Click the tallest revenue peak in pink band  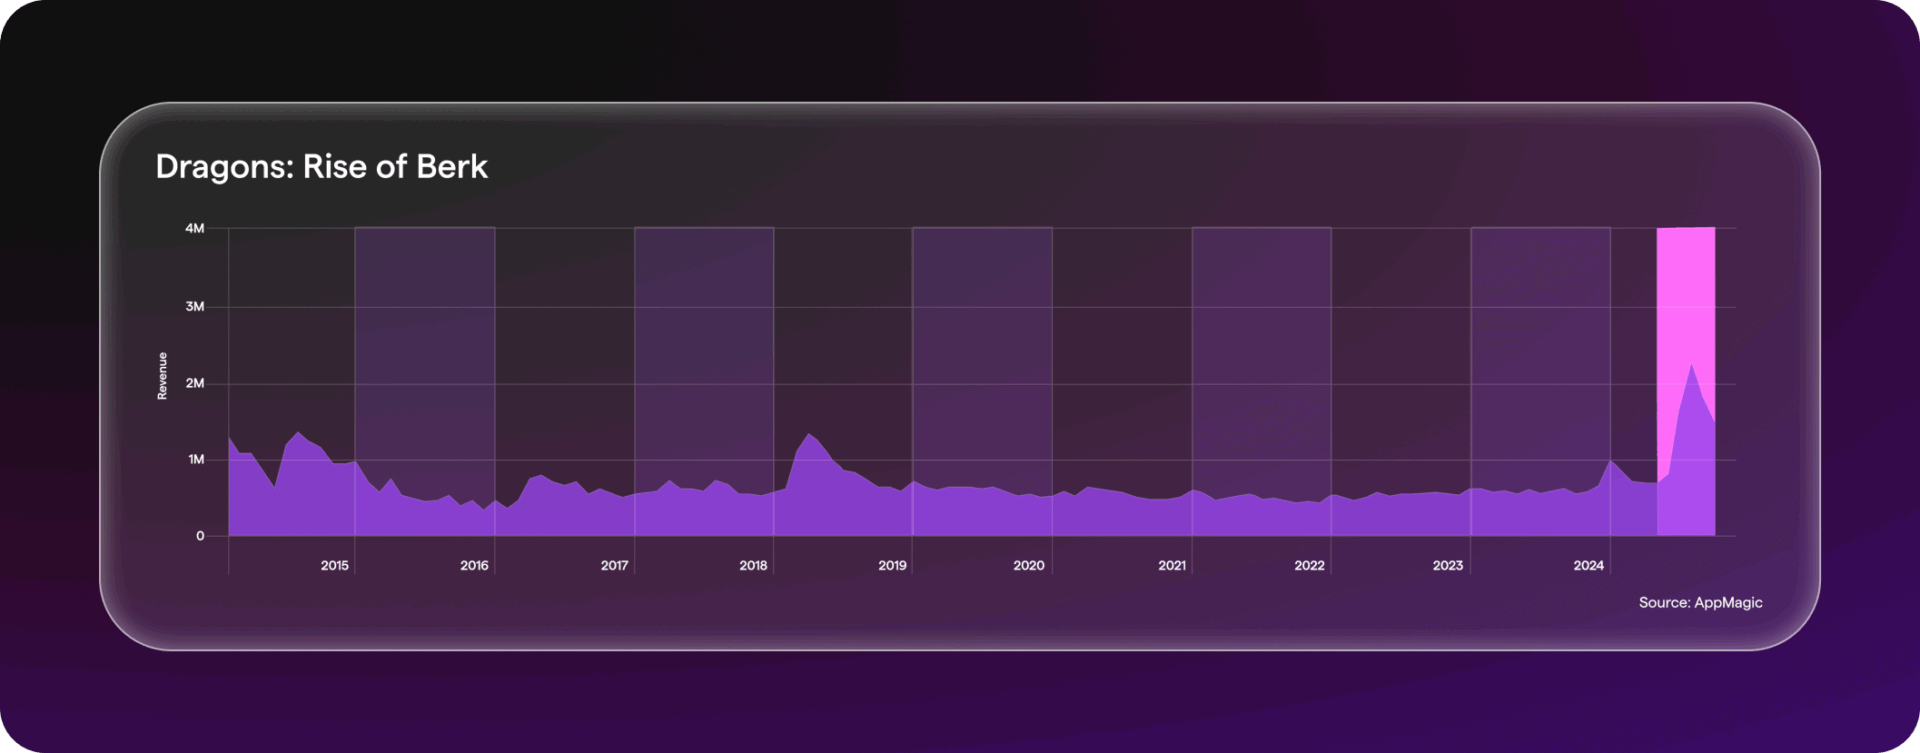tap(1691, 364)
